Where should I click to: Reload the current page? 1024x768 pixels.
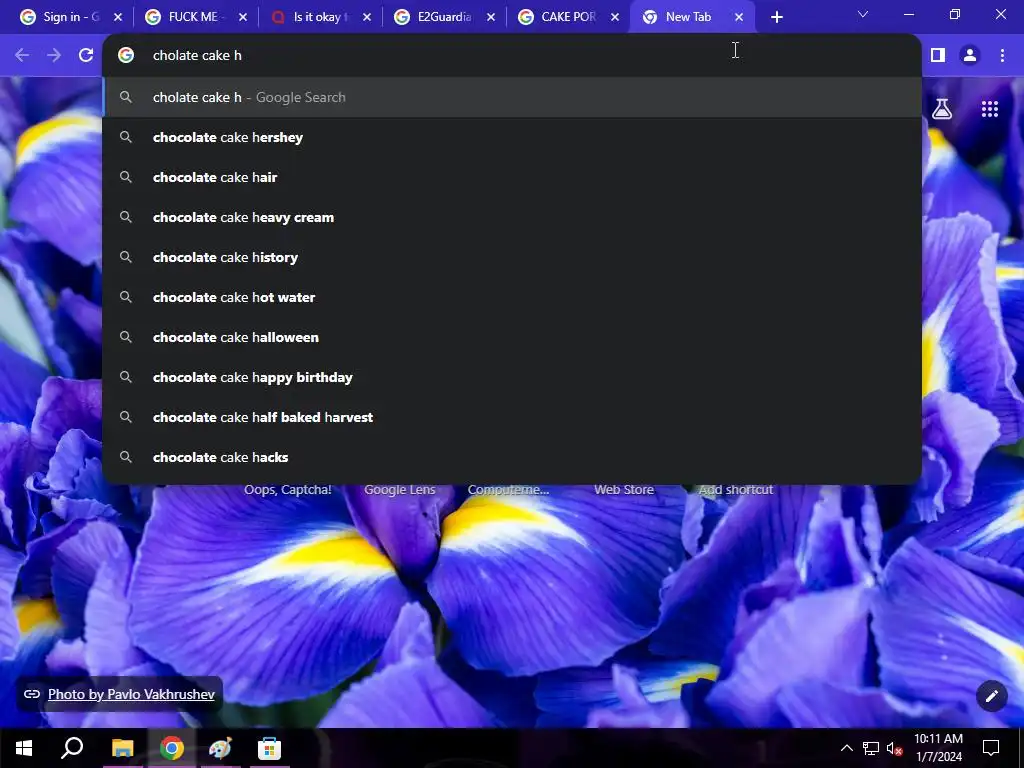click(86, 55)
